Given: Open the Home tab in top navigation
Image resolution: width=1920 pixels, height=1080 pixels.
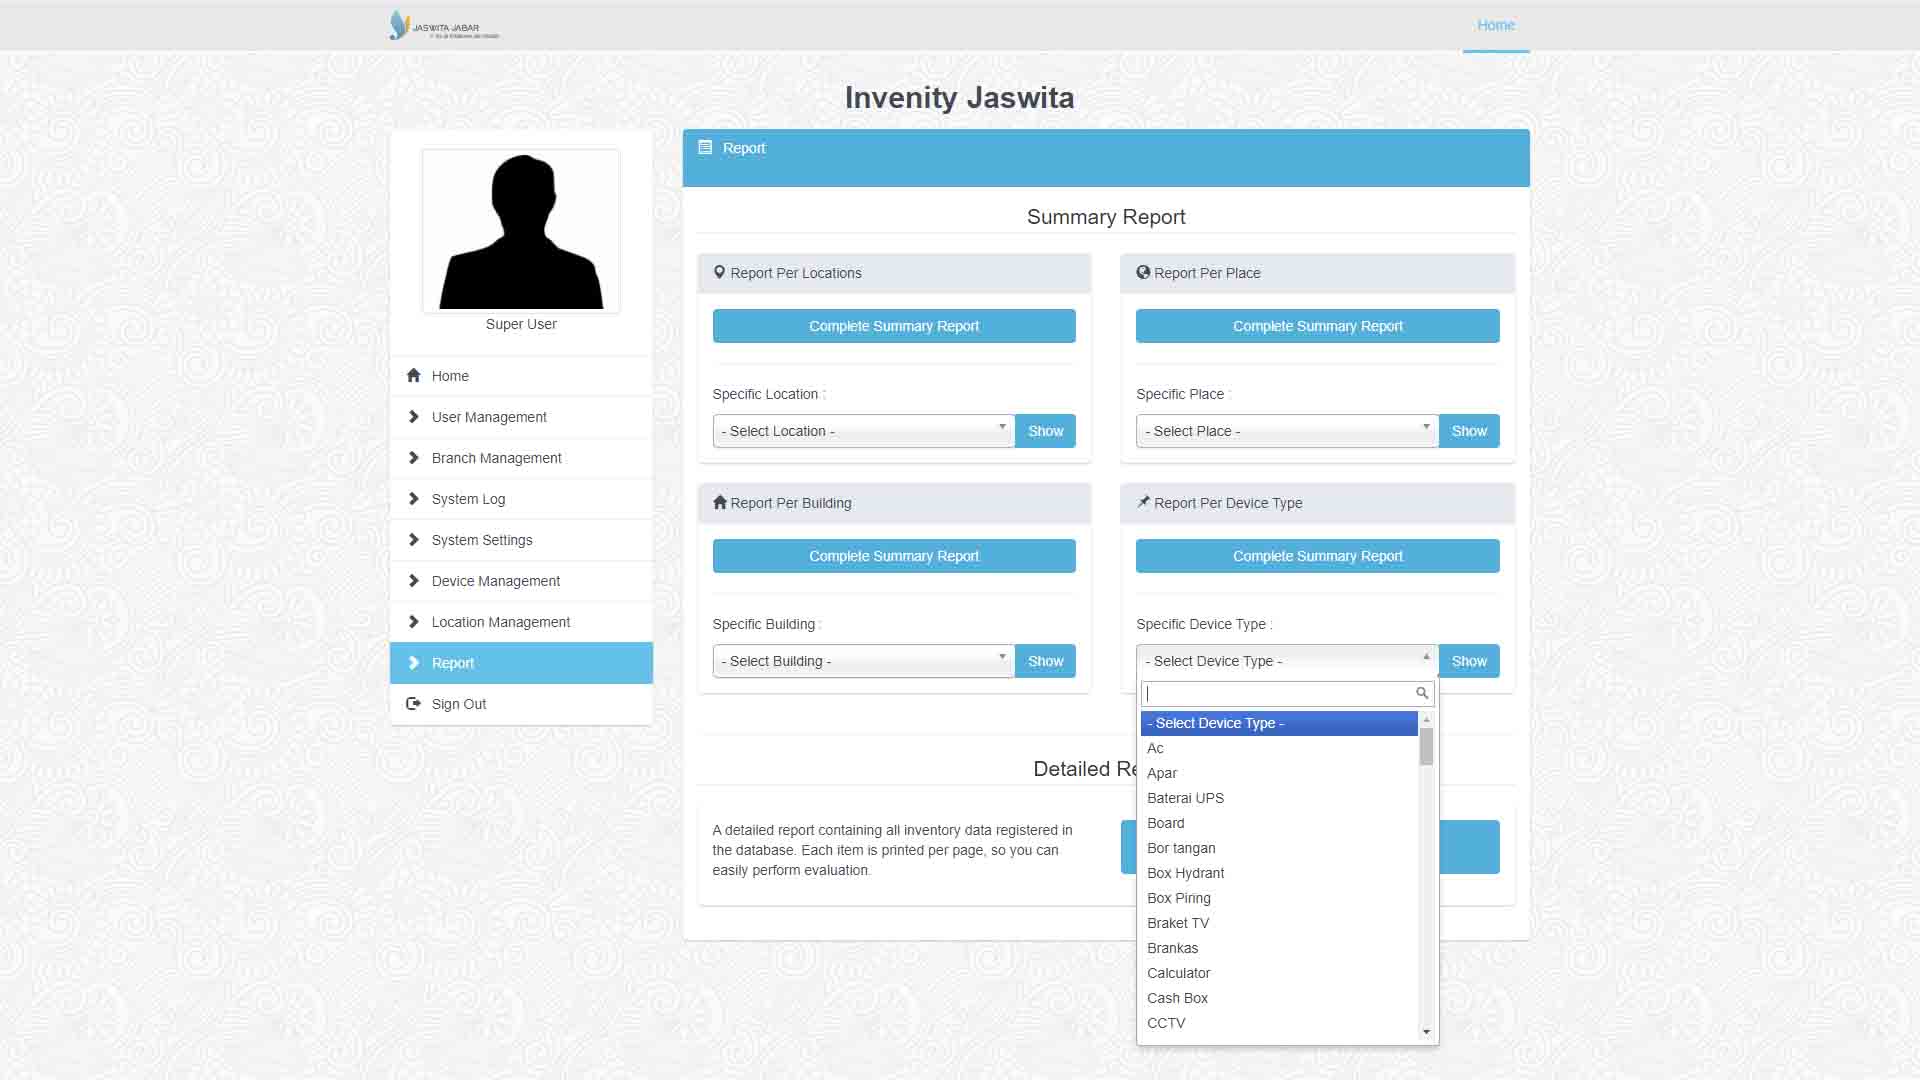Looking at the screenshot, I should tap(1495, 25).
